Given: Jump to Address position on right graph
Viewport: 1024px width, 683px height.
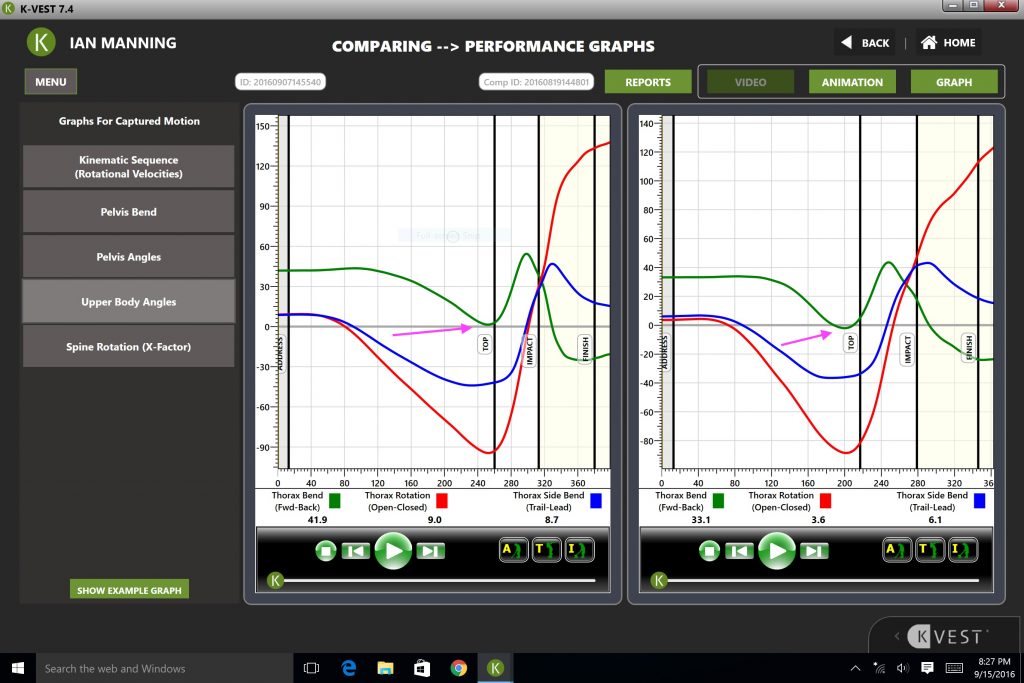Looking at the screenshot, I should (897, 550).
